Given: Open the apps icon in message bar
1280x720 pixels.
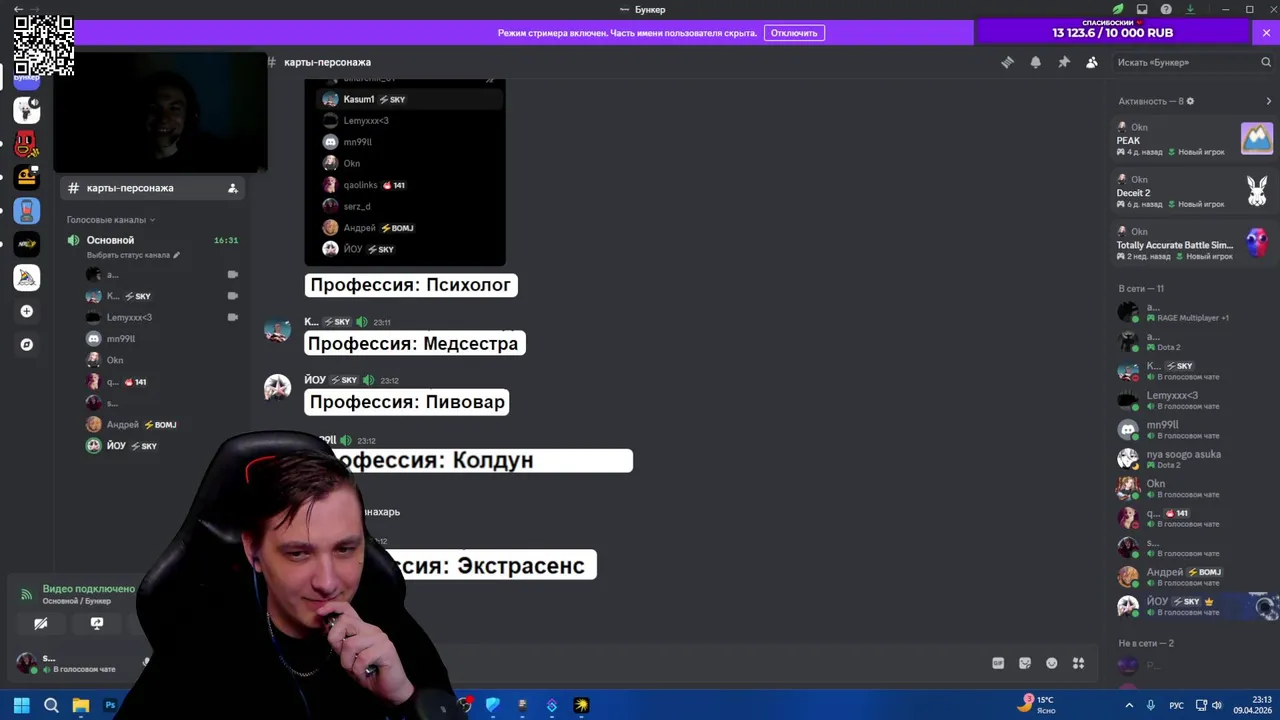Looking at the screenshot, I should point(1079,663).
